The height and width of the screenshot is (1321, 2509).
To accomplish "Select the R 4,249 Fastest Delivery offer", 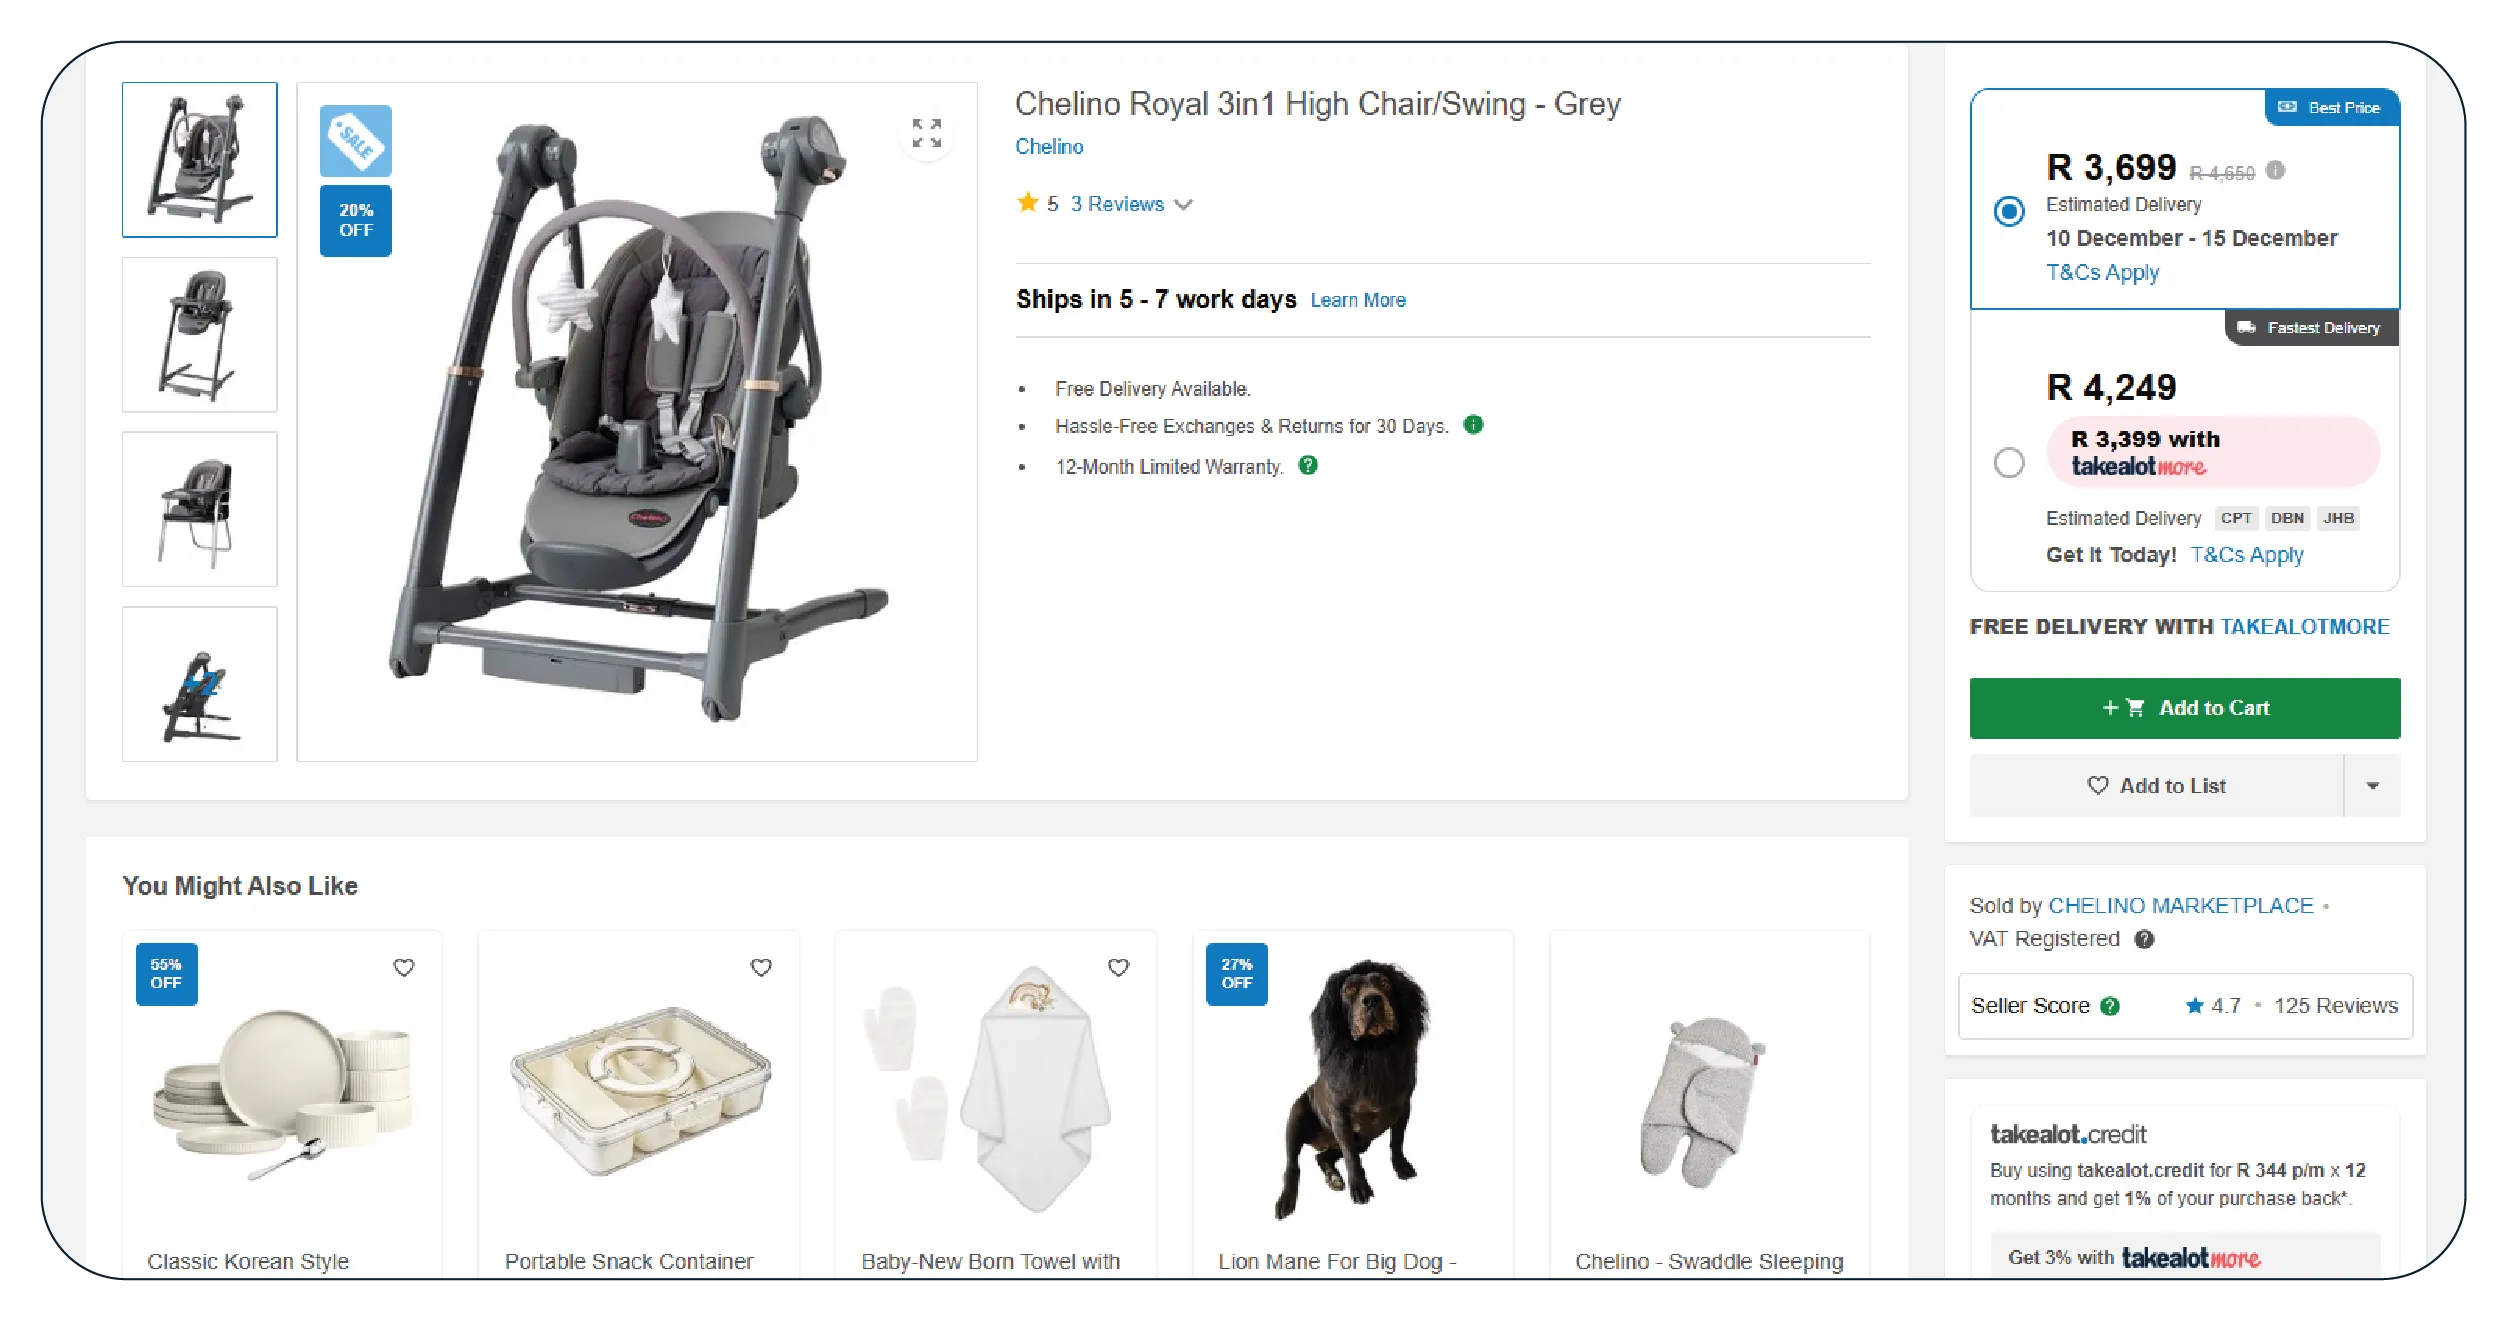I will pyautogui.click(x=2009, y=463).
